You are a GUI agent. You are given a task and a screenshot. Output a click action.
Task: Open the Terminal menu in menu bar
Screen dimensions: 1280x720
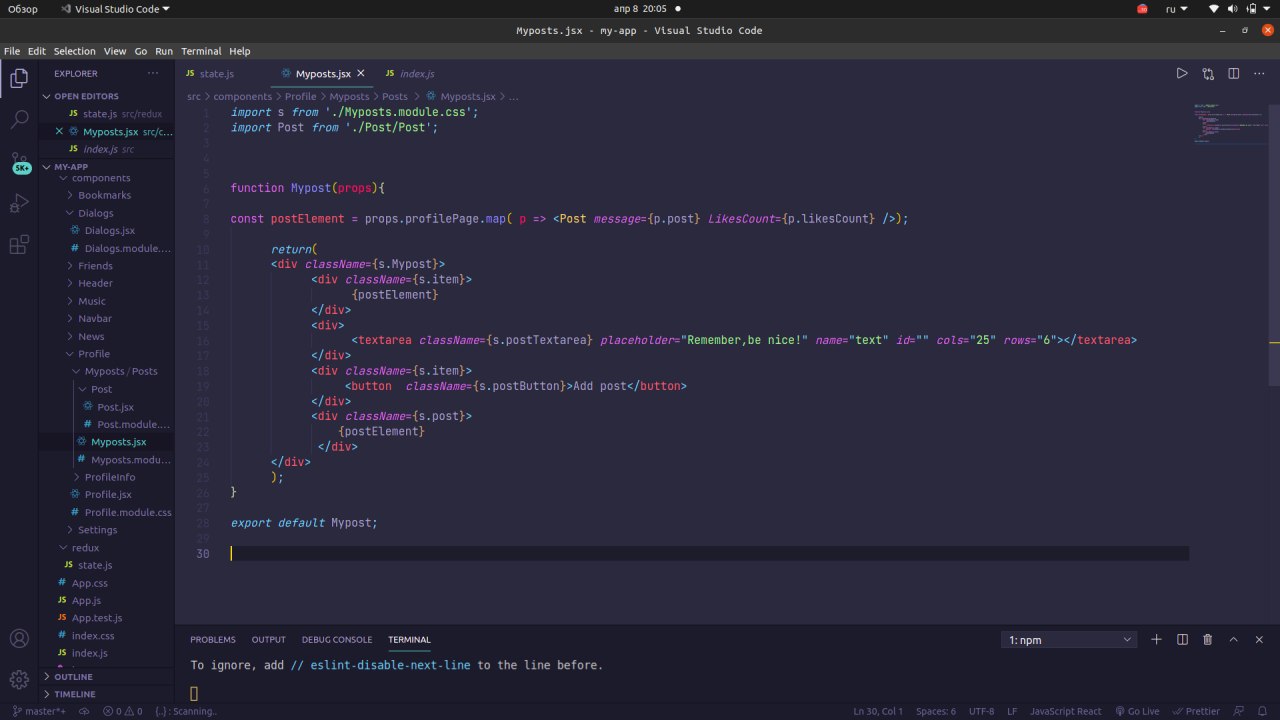[x=201, y=51]
